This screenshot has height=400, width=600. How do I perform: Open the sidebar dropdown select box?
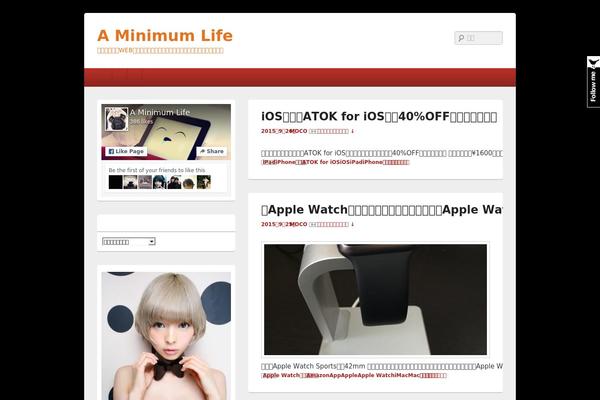tap(129, 242)
